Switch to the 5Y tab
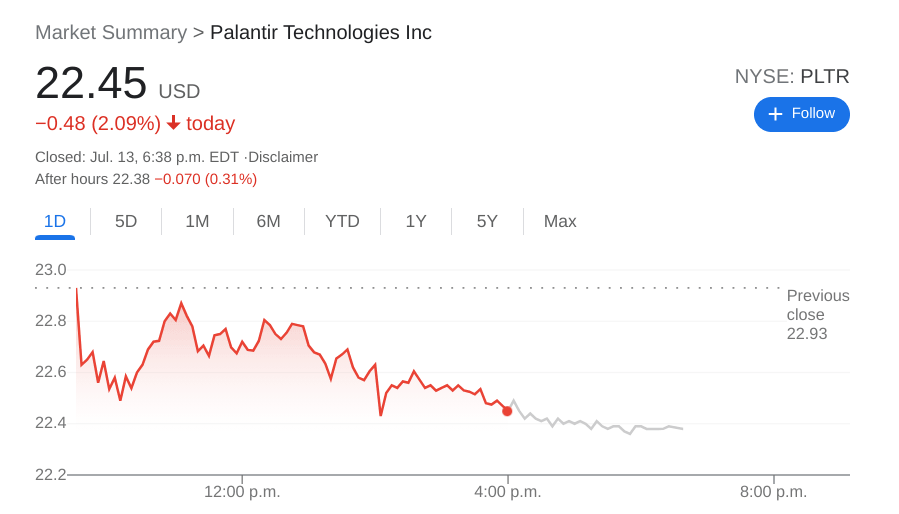This screenshot has height=514, width=899. (x=487, y=221)
